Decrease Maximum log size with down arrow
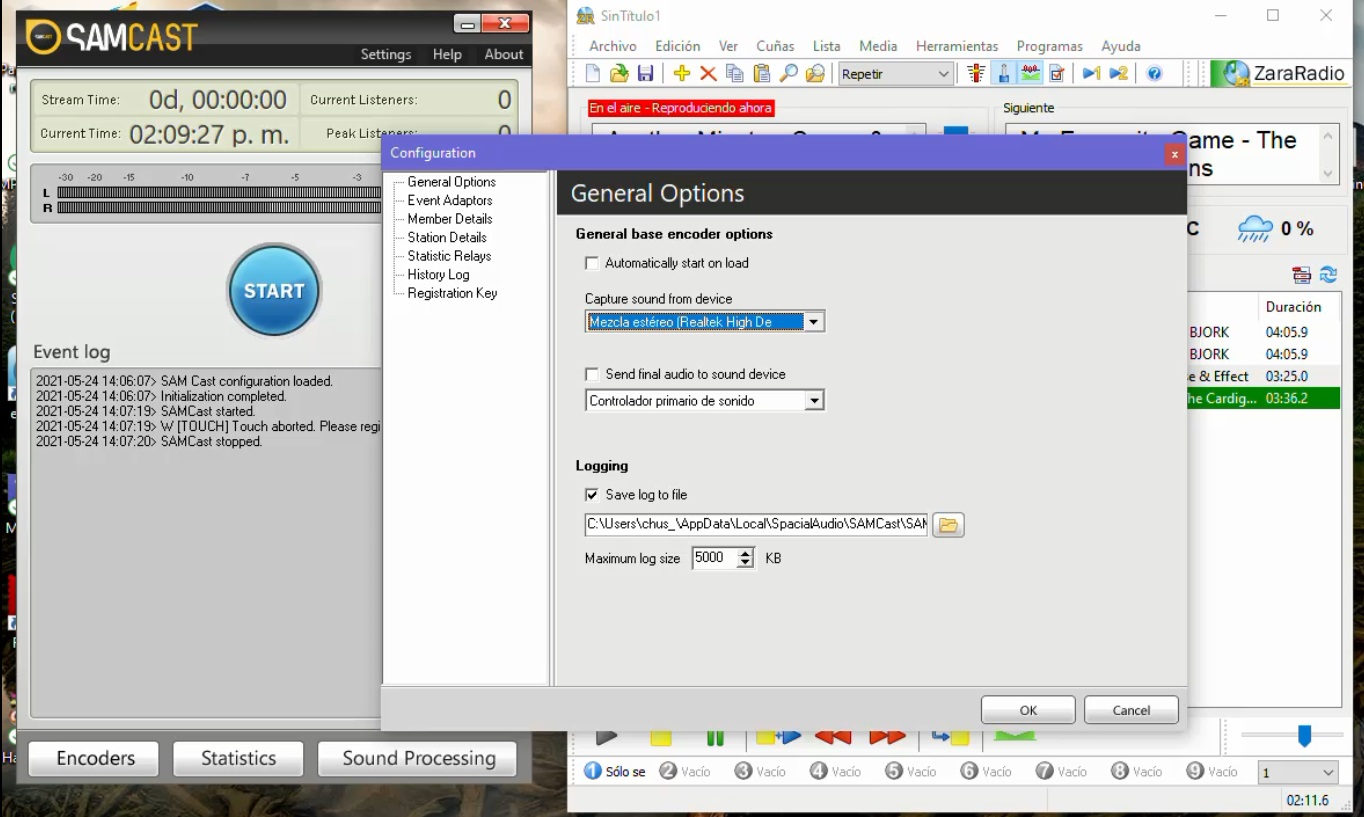The width and height of the screenshot is (1364, 817). [x=745, y=563]
